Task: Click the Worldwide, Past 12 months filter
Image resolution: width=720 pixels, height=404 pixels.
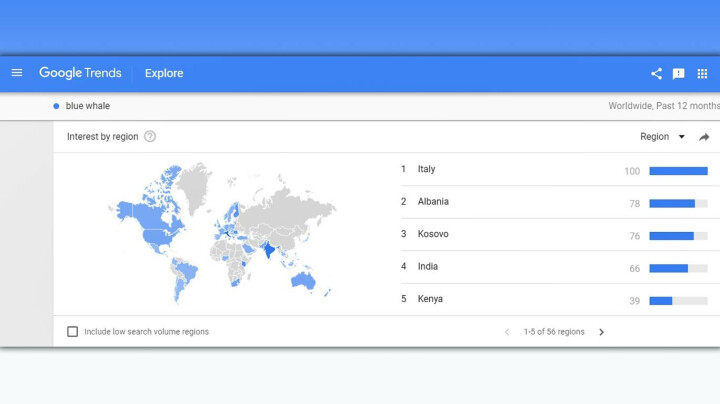Action: [x=663, y=106]
